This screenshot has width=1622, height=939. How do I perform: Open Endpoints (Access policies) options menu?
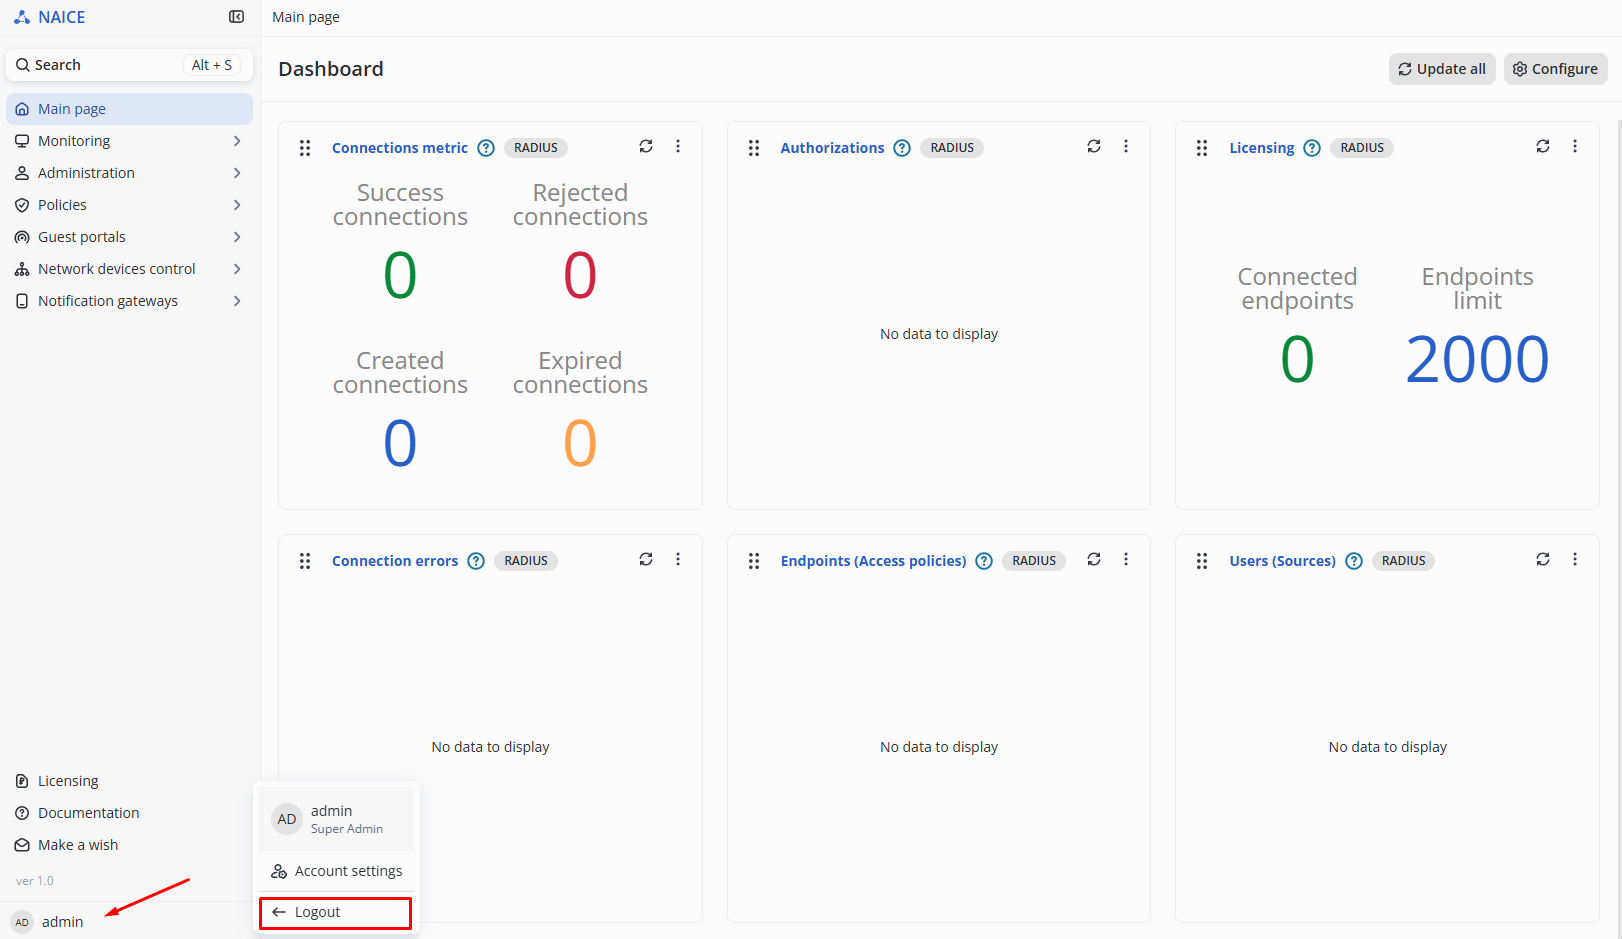(x=1126, y=559)
